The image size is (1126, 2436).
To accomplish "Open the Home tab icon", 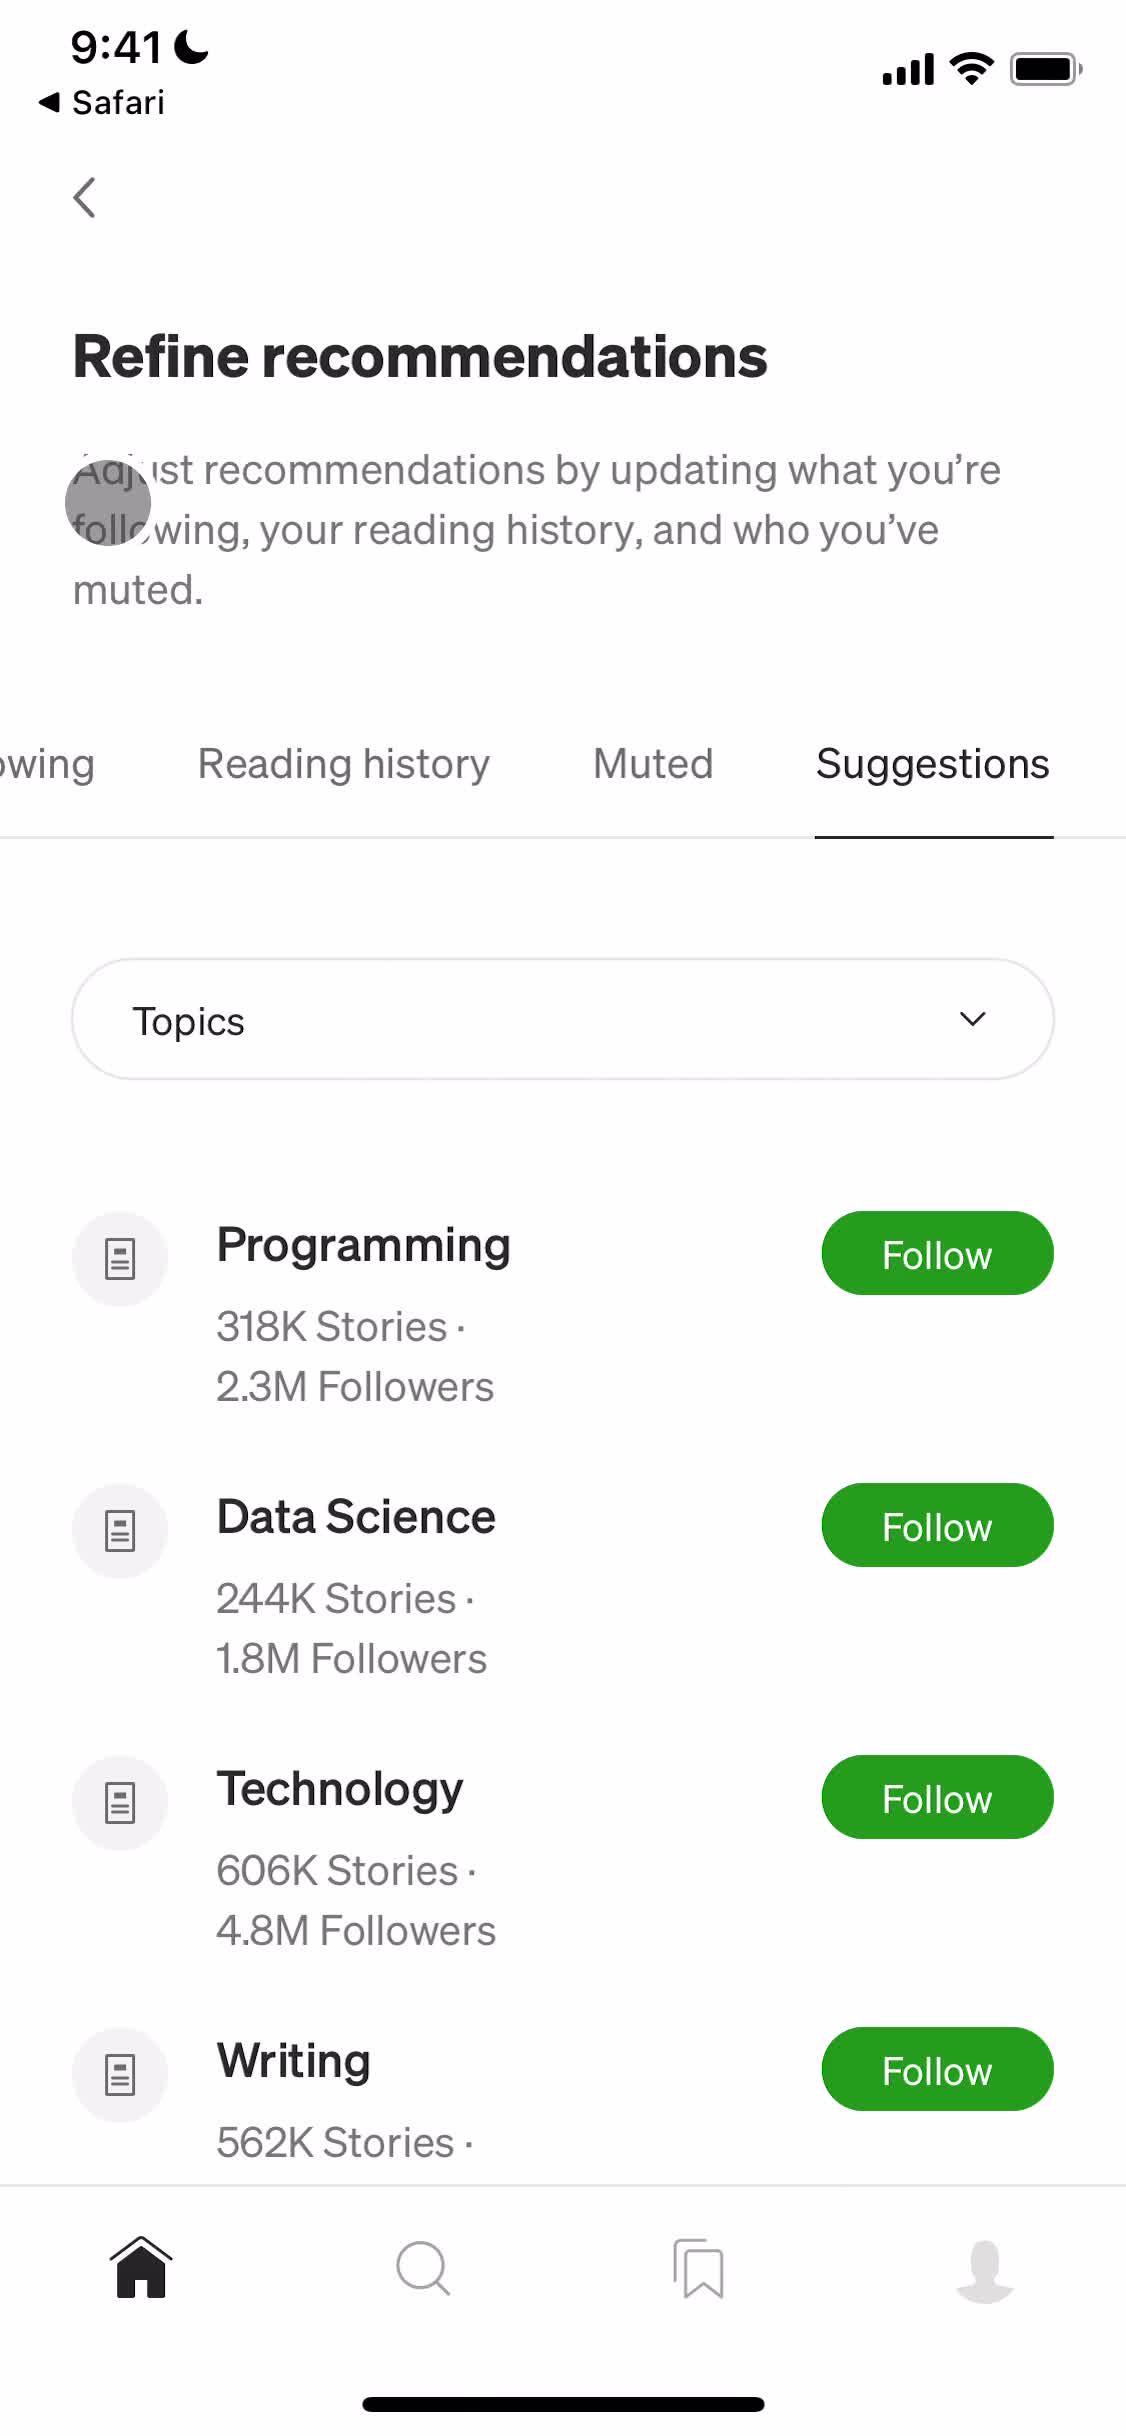I will pyautogui.click(x=141, y=2268).
